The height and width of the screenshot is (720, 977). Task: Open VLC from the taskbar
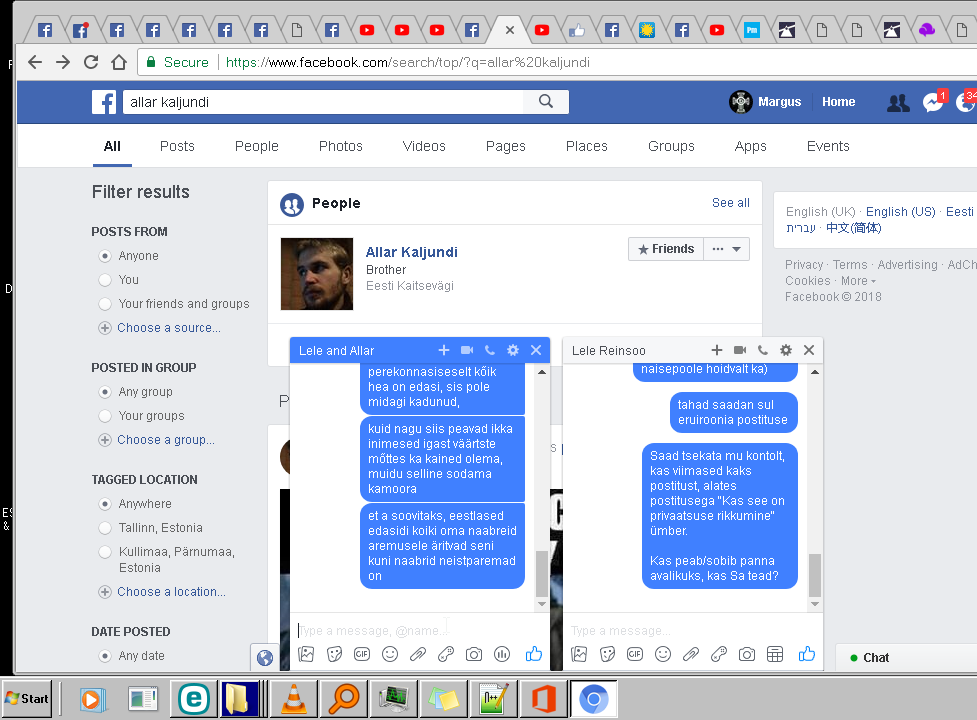coord(293,699)
